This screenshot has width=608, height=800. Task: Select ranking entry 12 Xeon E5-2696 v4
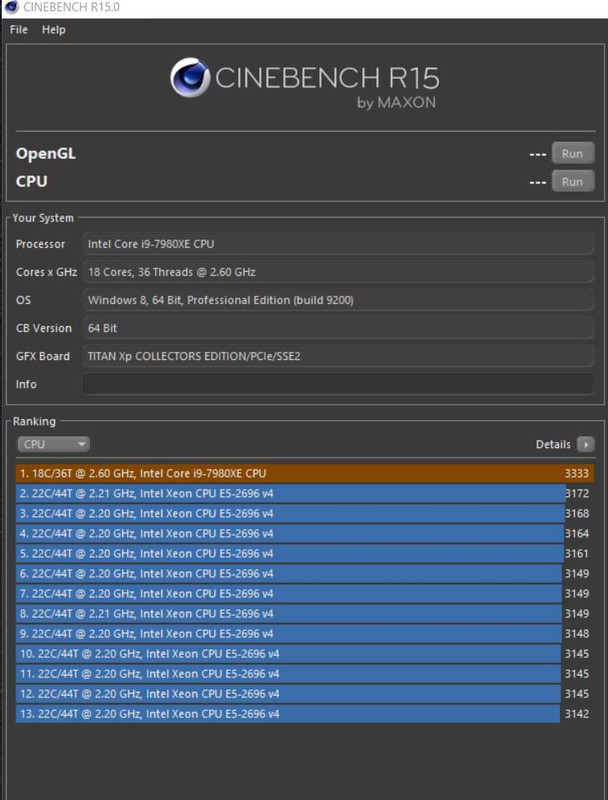pos(305,694)
